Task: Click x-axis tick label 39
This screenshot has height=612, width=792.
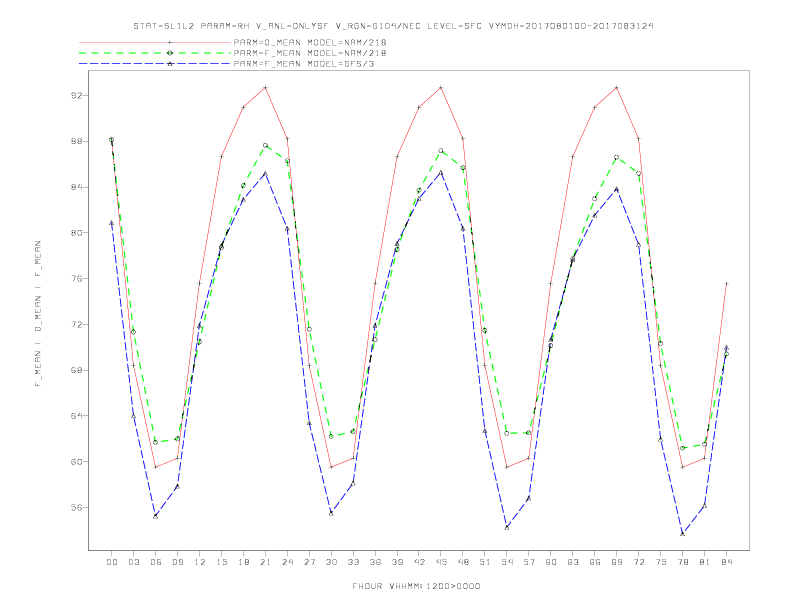Action: [x=397, y=562]
